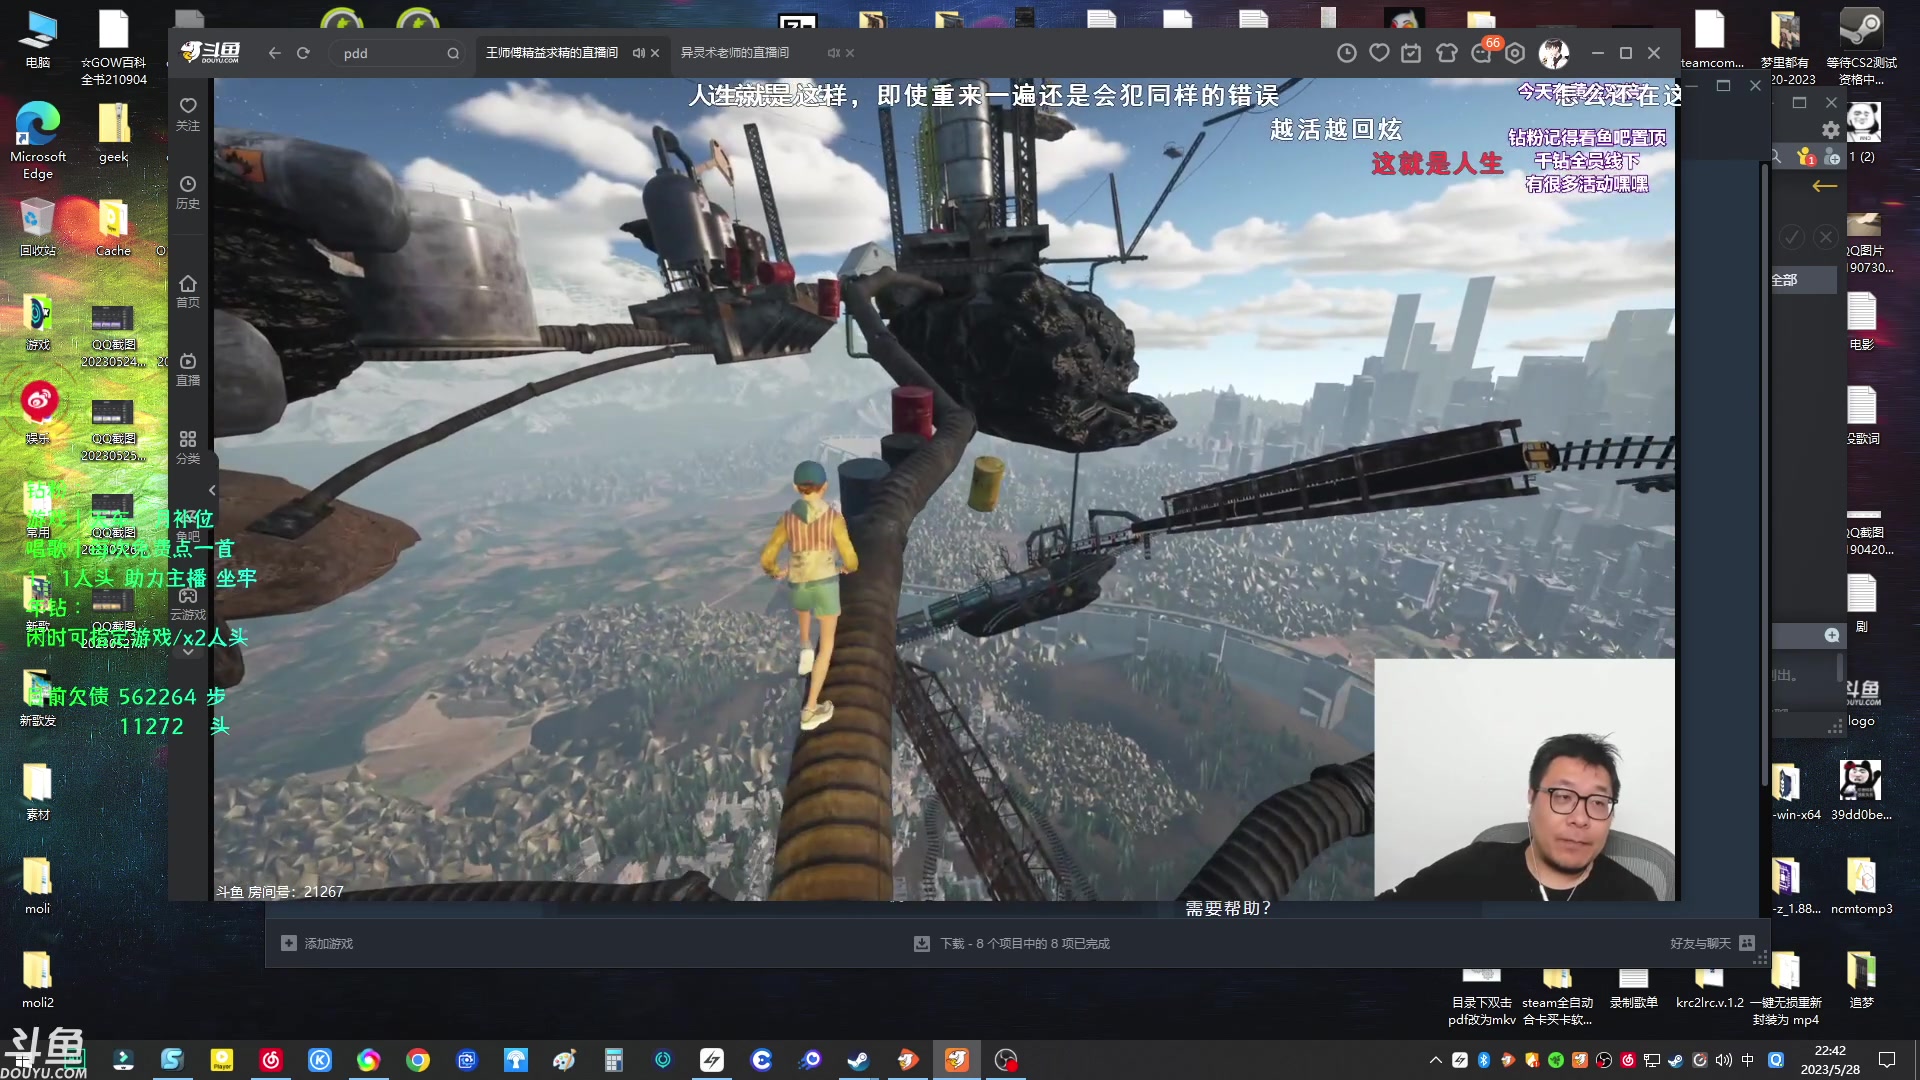Open 好友与聊天 in the Steam window
This screenshot has height=1080, width=1920.
pyautogui.click(x=1712, y=943)
